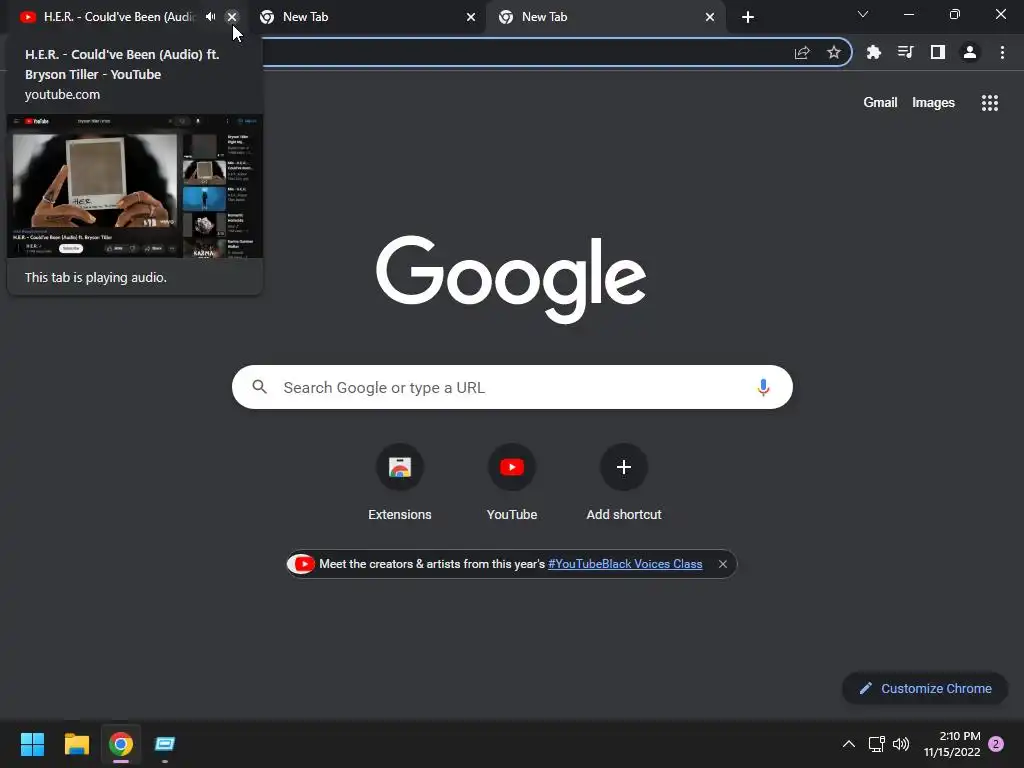The width and height of the screenshot is (1024, 768).
Task: Open Google Images link
Action: click(933, 103)
